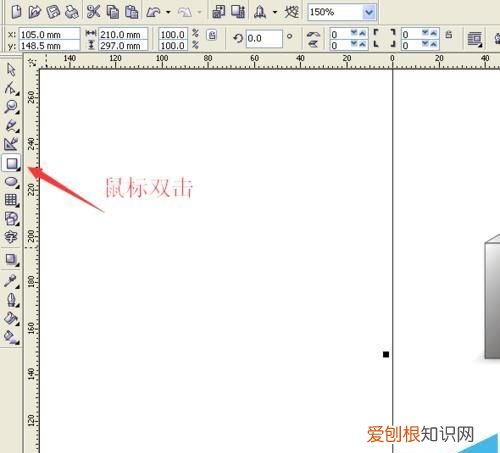Screen dimensions: 500x453
Task: Select the Graph paper tool
Action: click(11, 200)
